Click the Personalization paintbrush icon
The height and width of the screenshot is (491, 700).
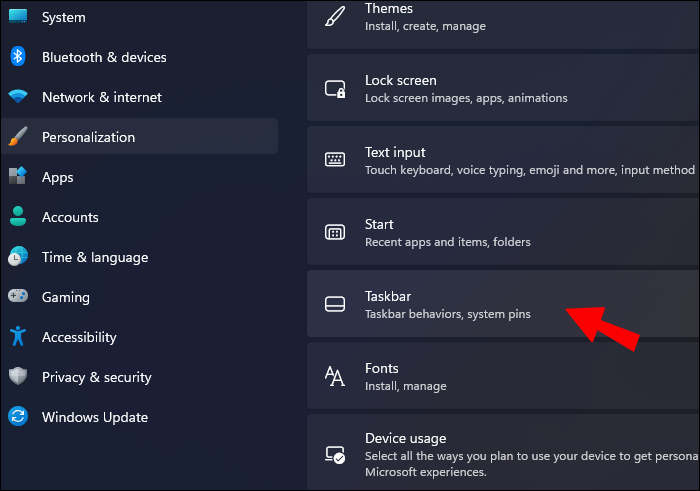coord(18,137)
